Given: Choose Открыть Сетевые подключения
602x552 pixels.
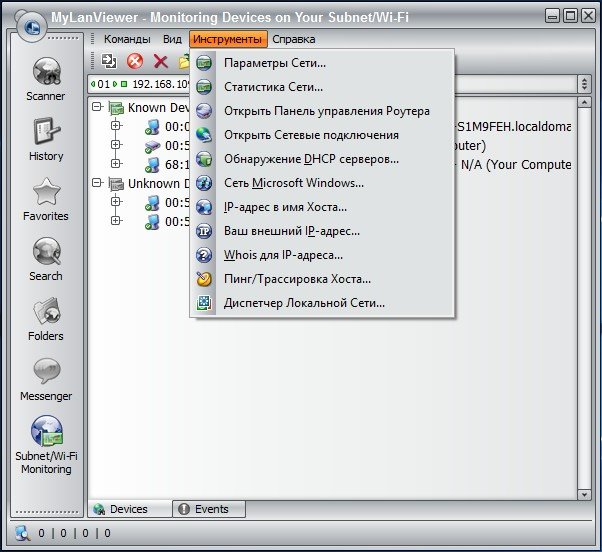Looking at the screenshot, I should (322, 135).
